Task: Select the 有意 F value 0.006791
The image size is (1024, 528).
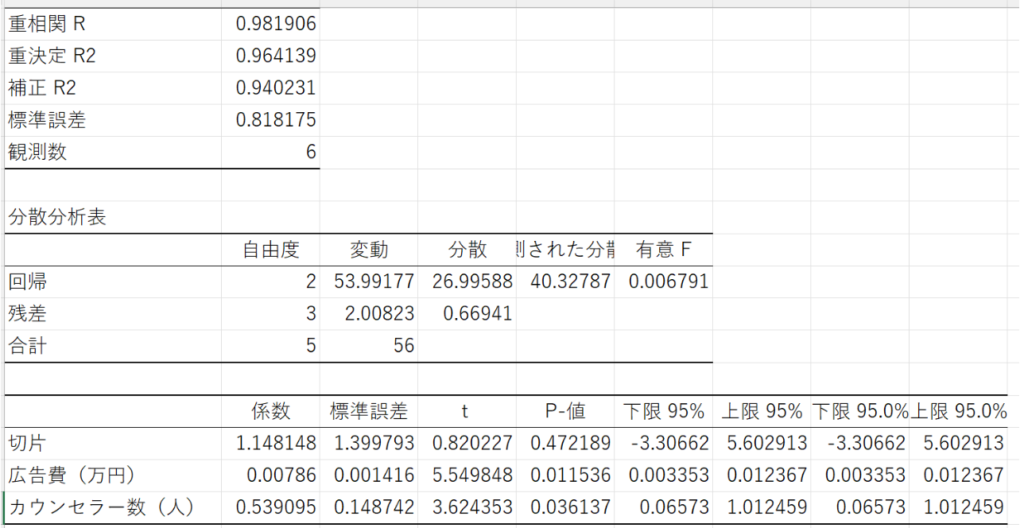Action: [668, 282]
